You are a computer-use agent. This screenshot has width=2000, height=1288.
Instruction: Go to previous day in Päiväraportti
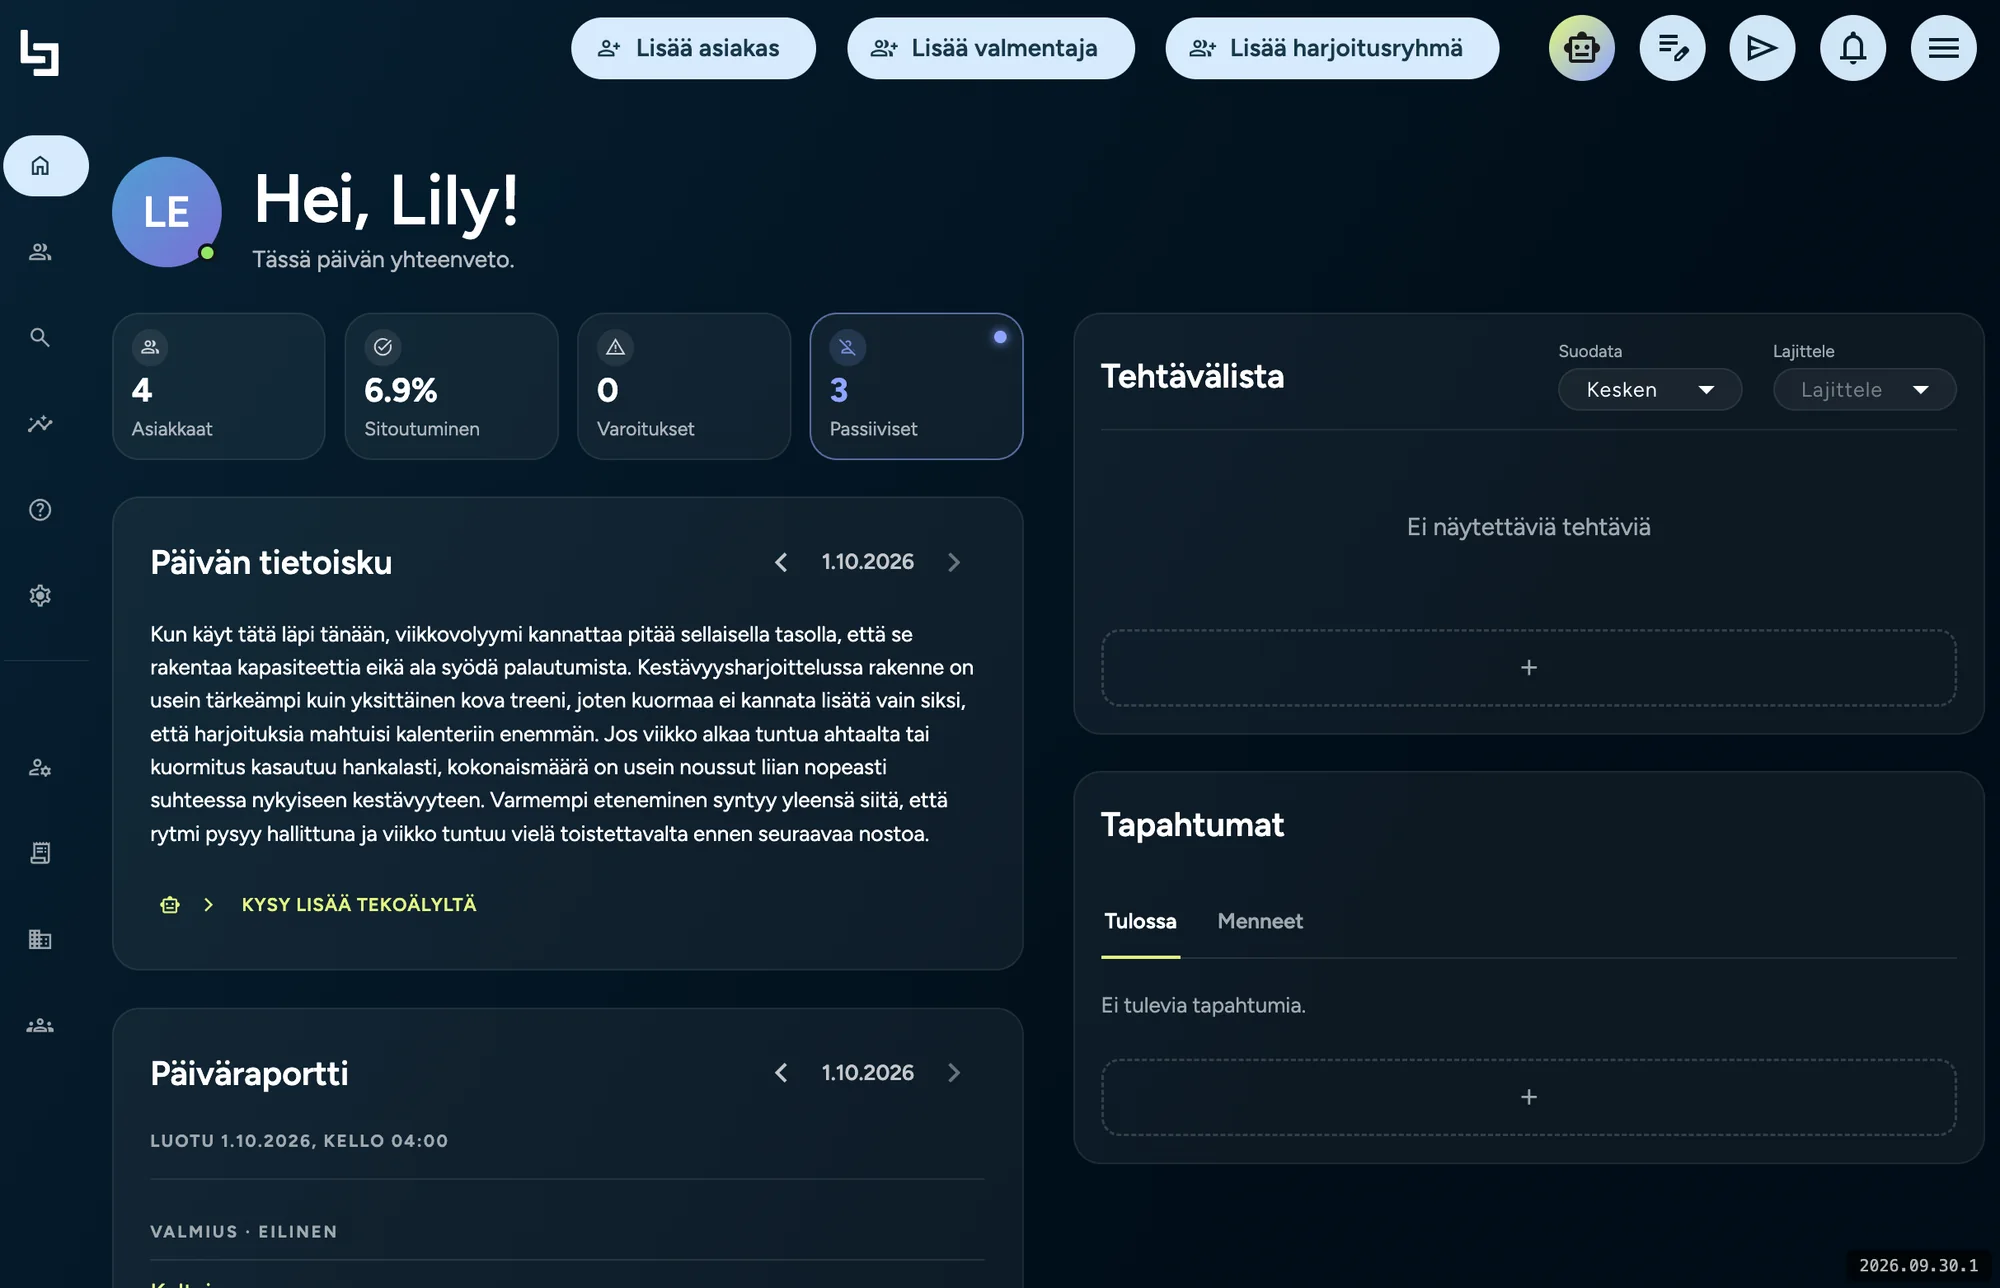781,1073
